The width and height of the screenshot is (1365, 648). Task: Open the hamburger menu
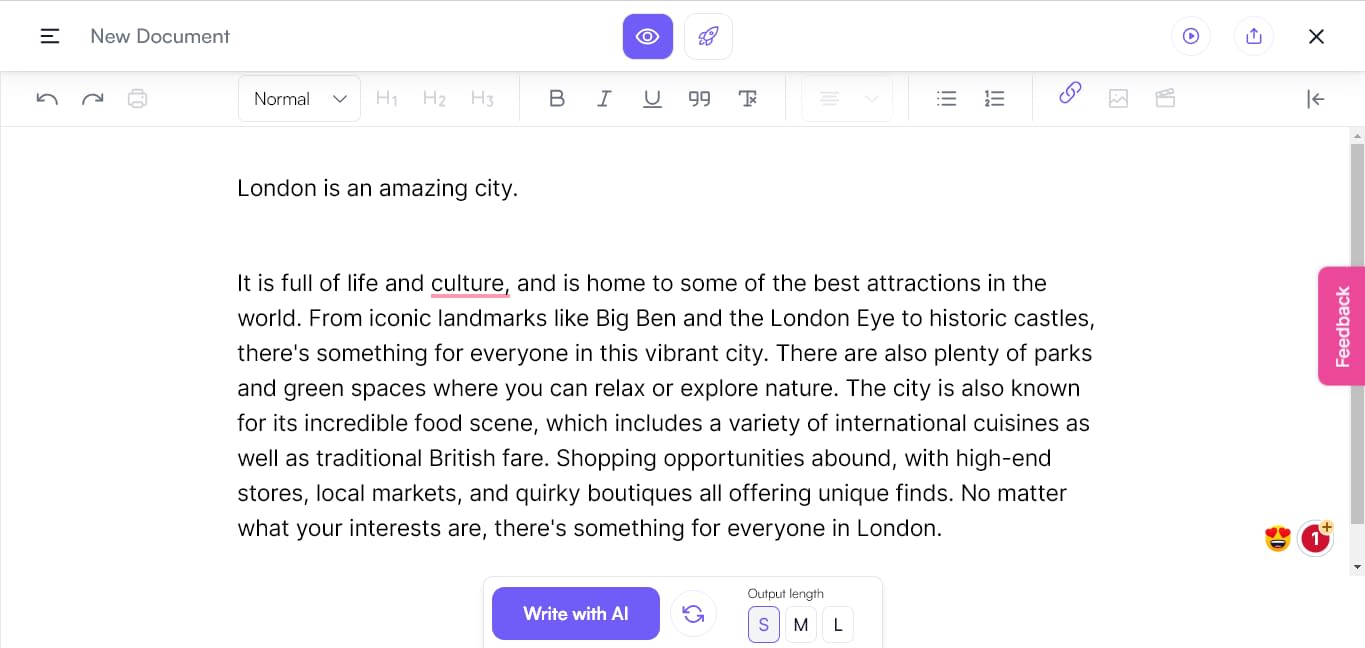tap(49, 36)
